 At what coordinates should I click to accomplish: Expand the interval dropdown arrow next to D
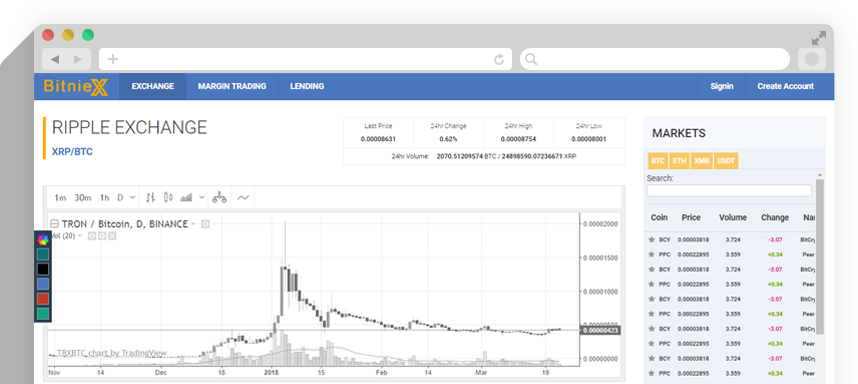[132, 197]
